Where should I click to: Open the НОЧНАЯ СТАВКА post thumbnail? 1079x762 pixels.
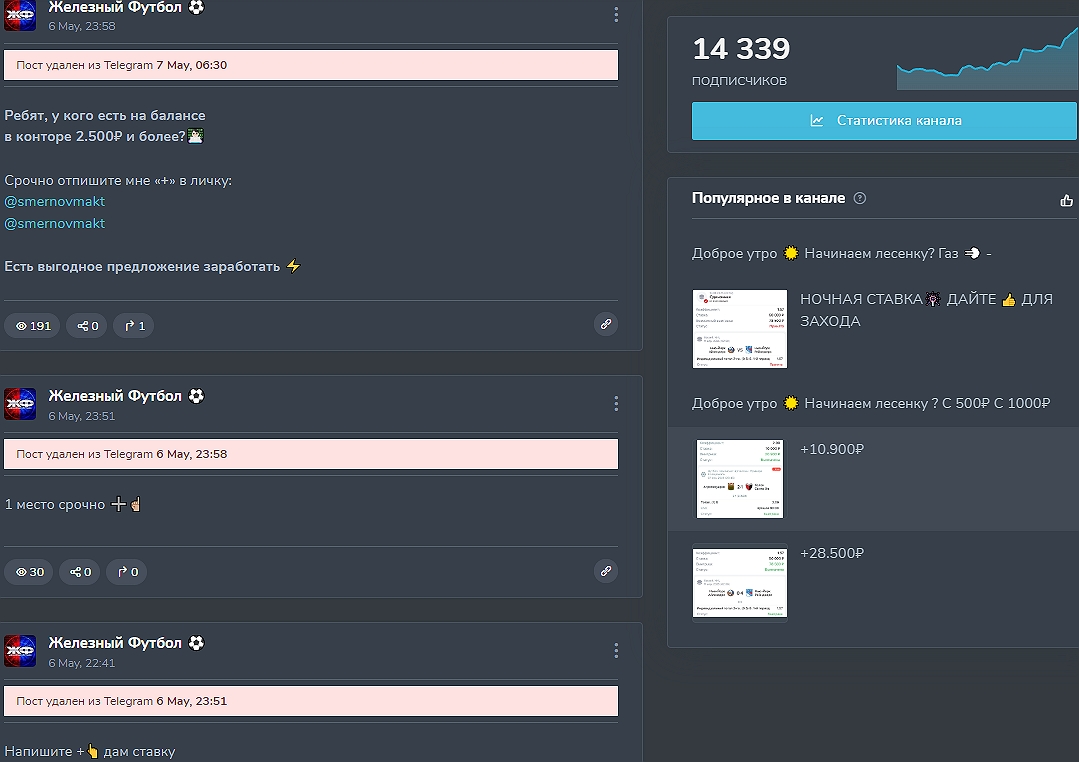pos(740,329)
